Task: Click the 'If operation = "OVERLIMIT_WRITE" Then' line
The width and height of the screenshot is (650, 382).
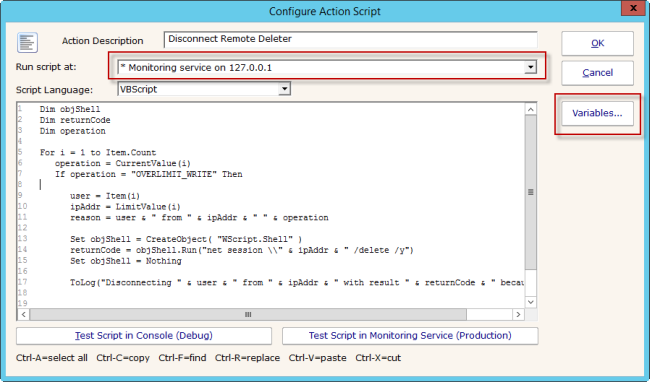Action: (149, 174)
